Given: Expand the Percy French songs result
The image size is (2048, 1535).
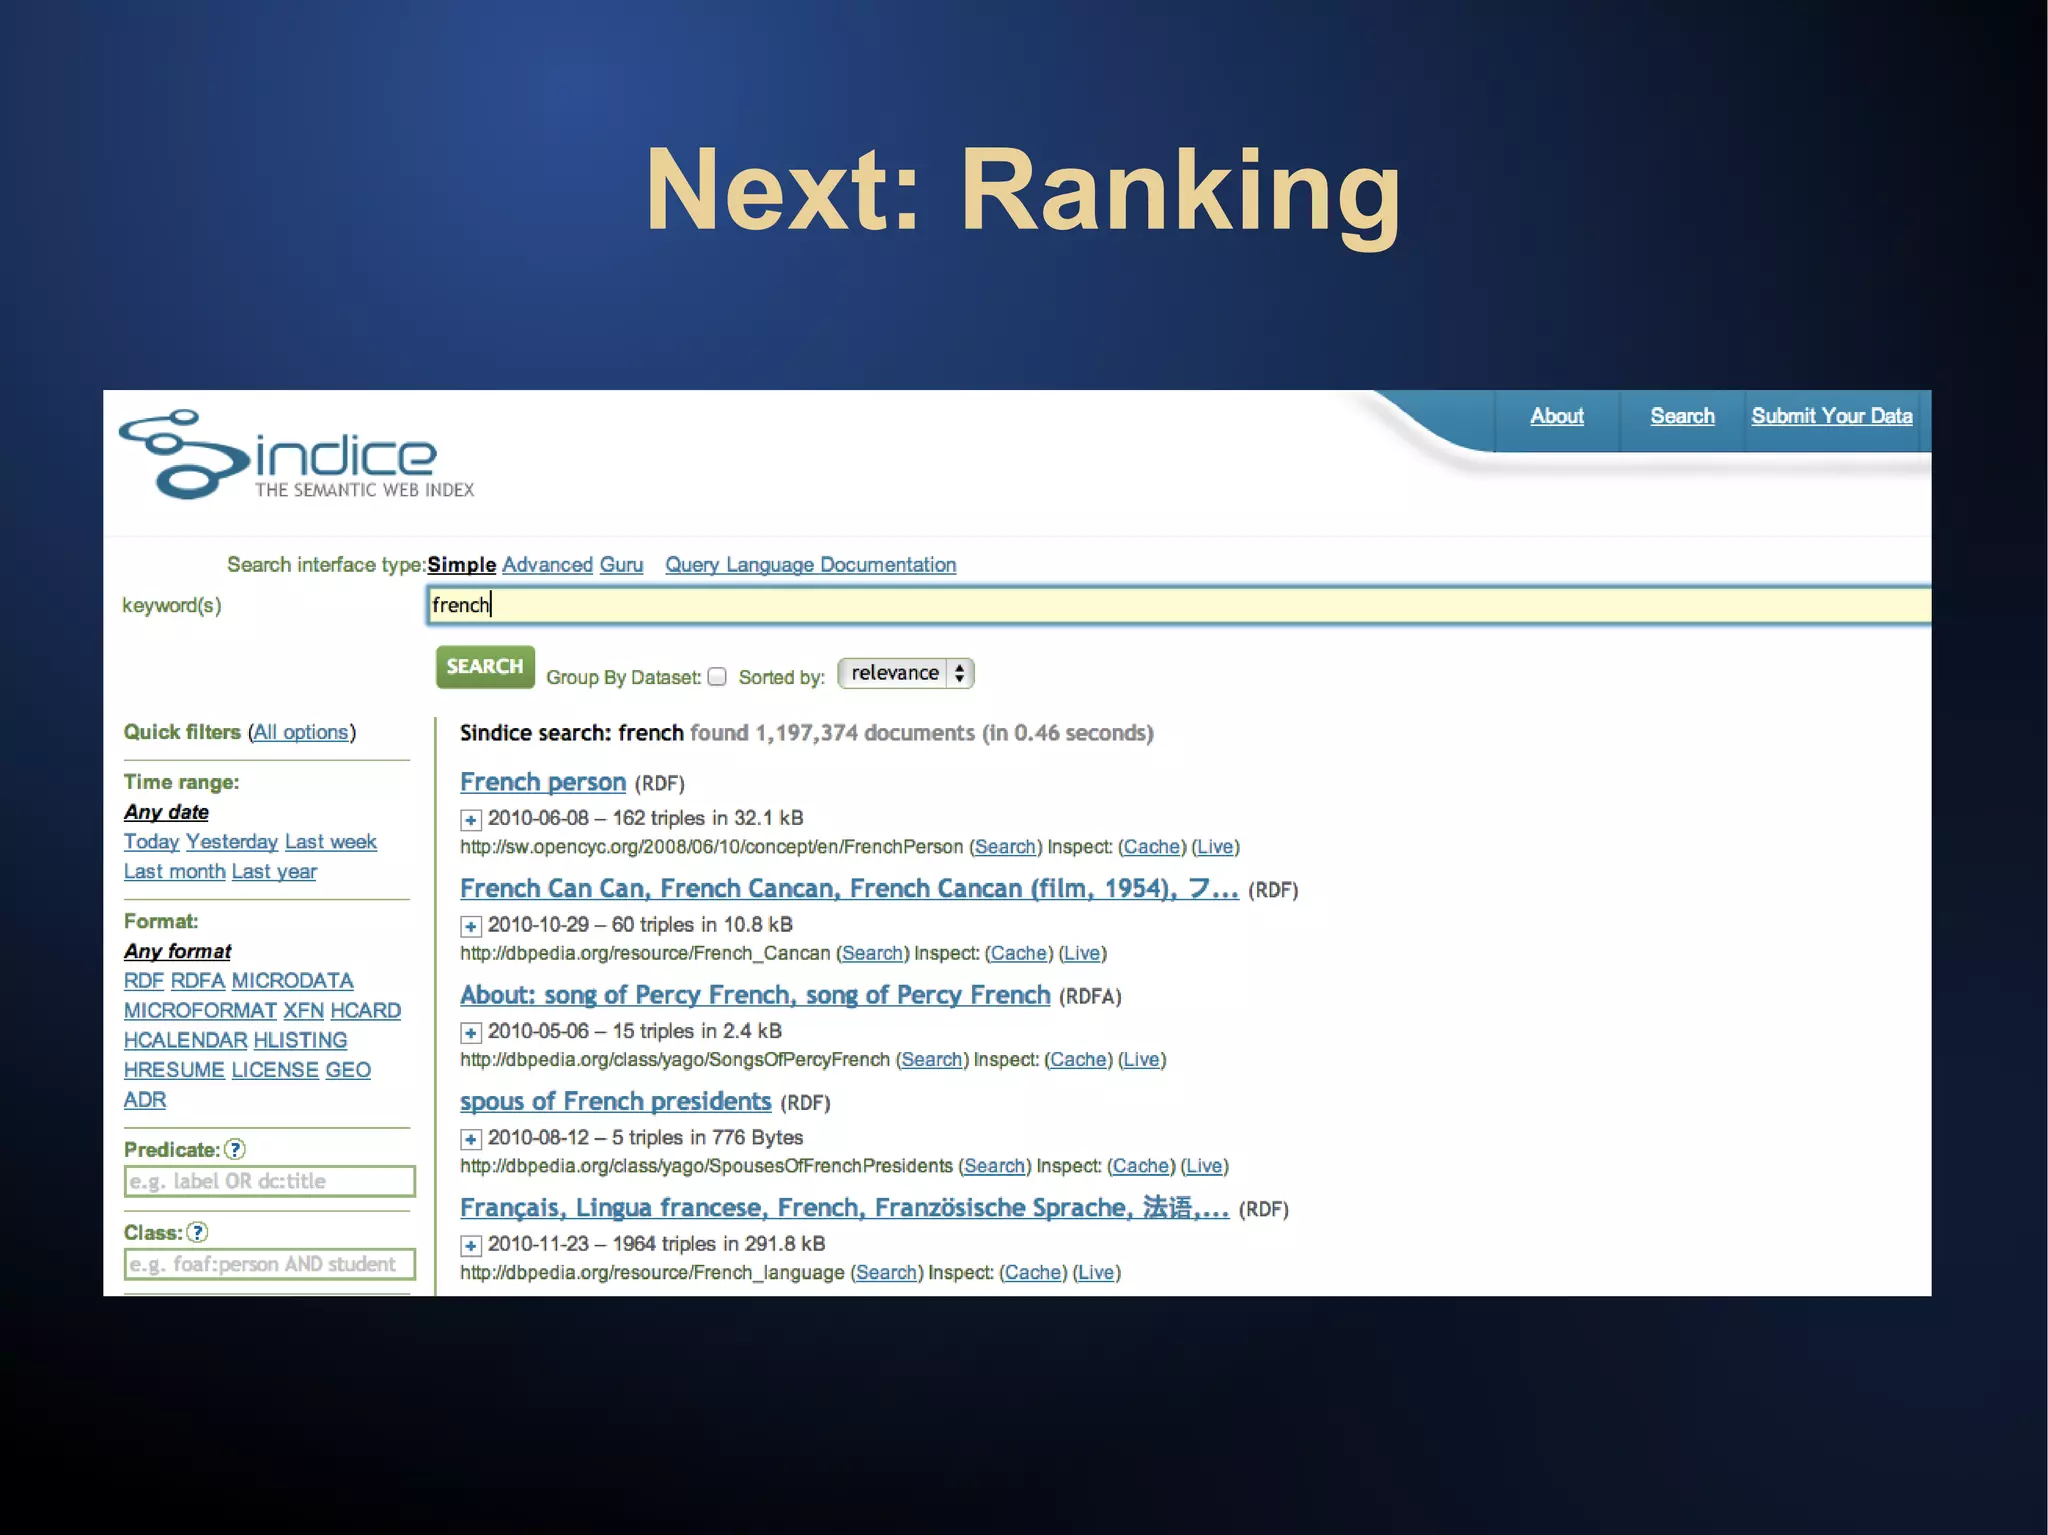Looking at the screenshot, I should [470, 1032].
